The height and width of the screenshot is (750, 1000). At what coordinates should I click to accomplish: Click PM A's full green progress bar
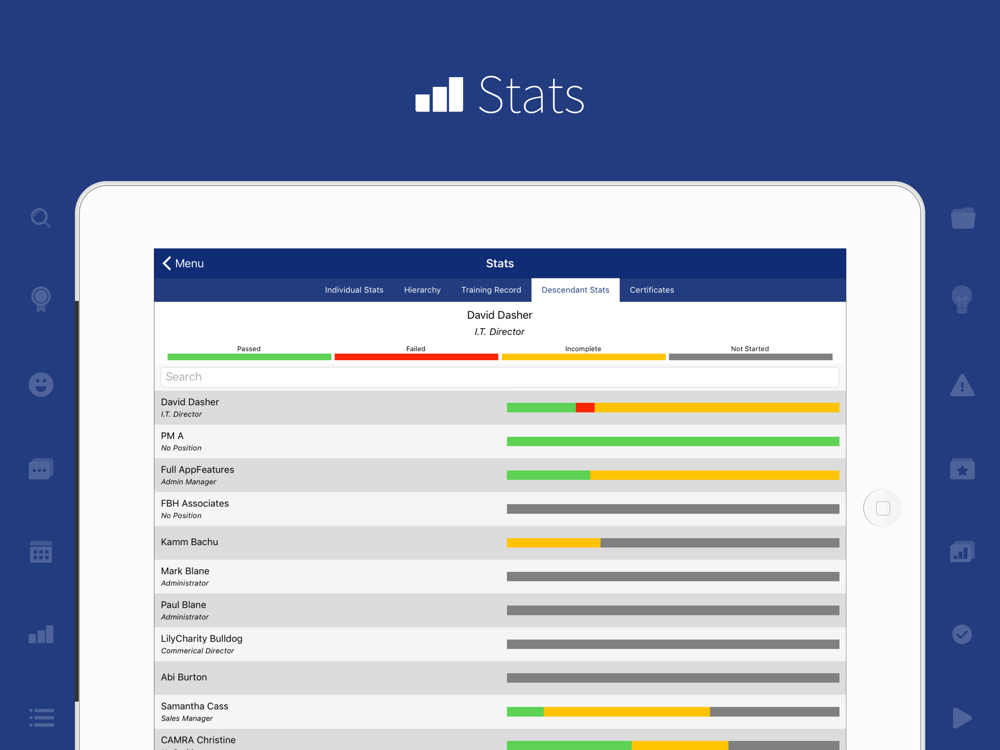673,441
